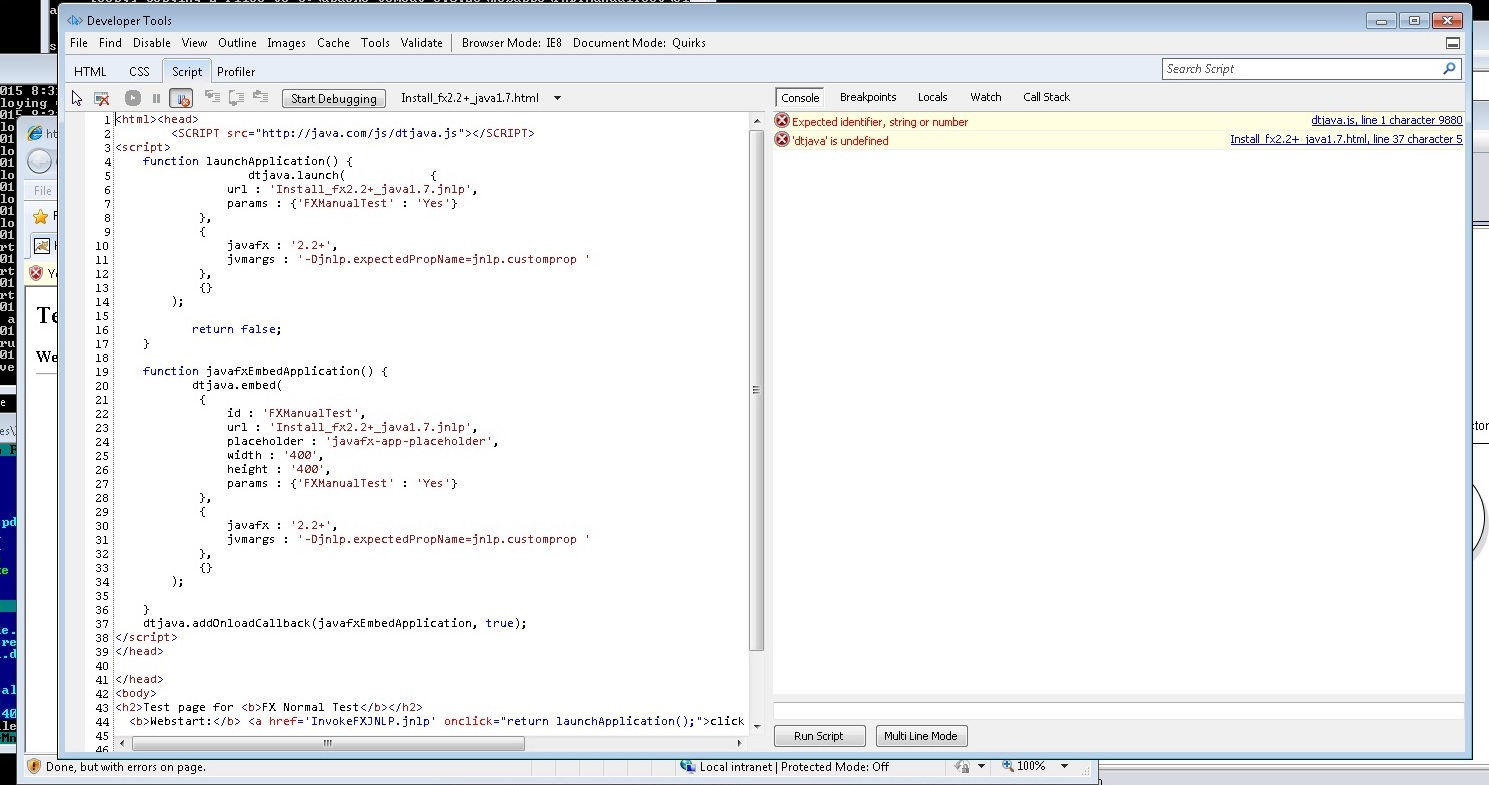Click the pin Developer Tools icon
Screen dimensions: 1489x785
1452,43
